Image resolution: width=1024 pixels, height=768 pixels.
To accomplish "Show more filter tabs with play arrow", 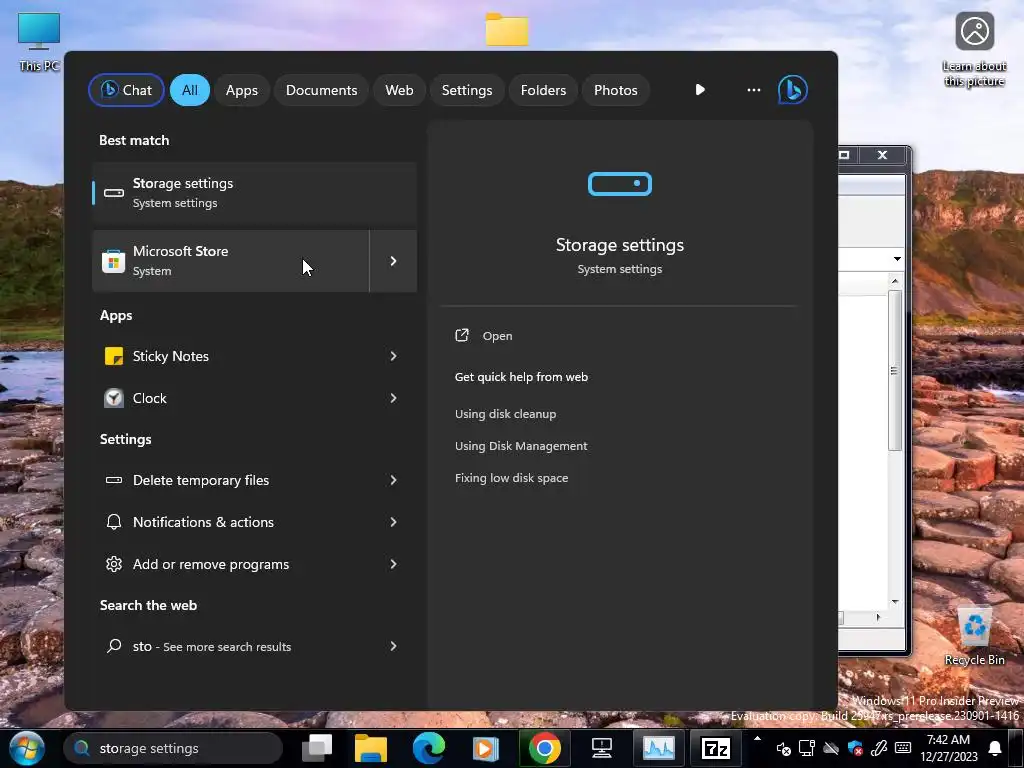I will click(x=700, y=89).
